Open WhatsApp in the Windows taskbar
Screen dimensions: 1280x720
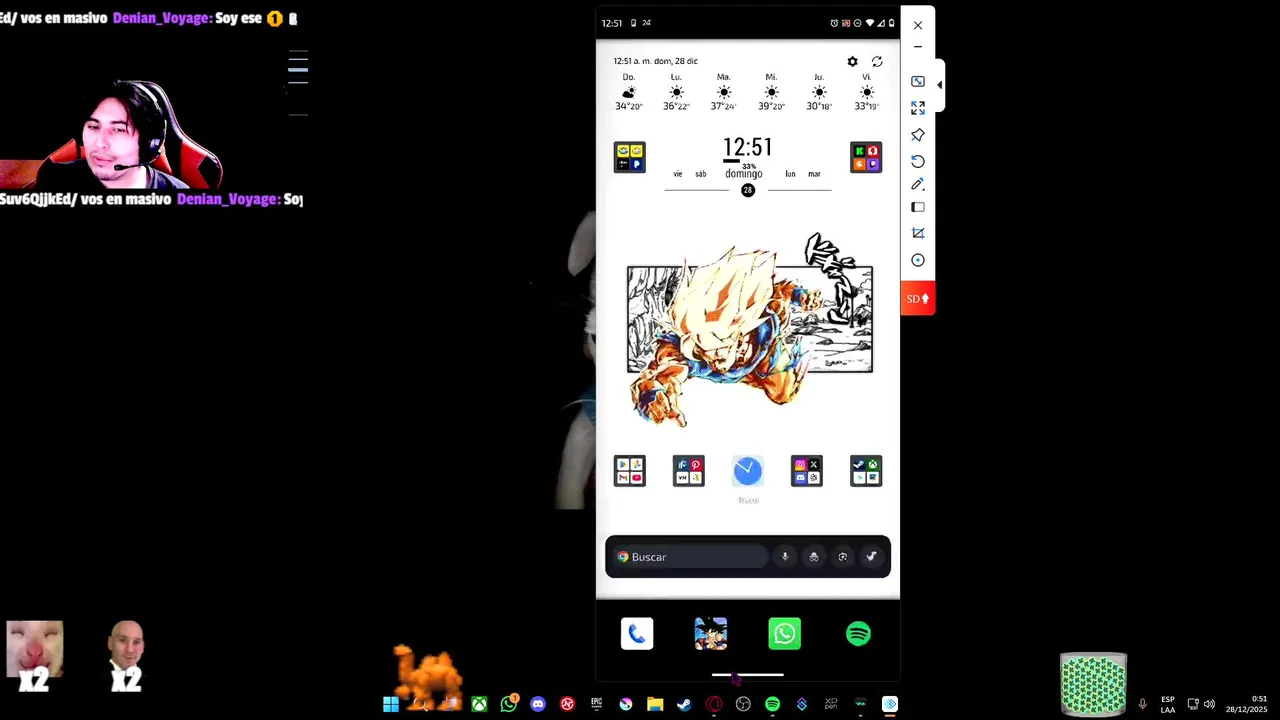click(x=509, y=704)
